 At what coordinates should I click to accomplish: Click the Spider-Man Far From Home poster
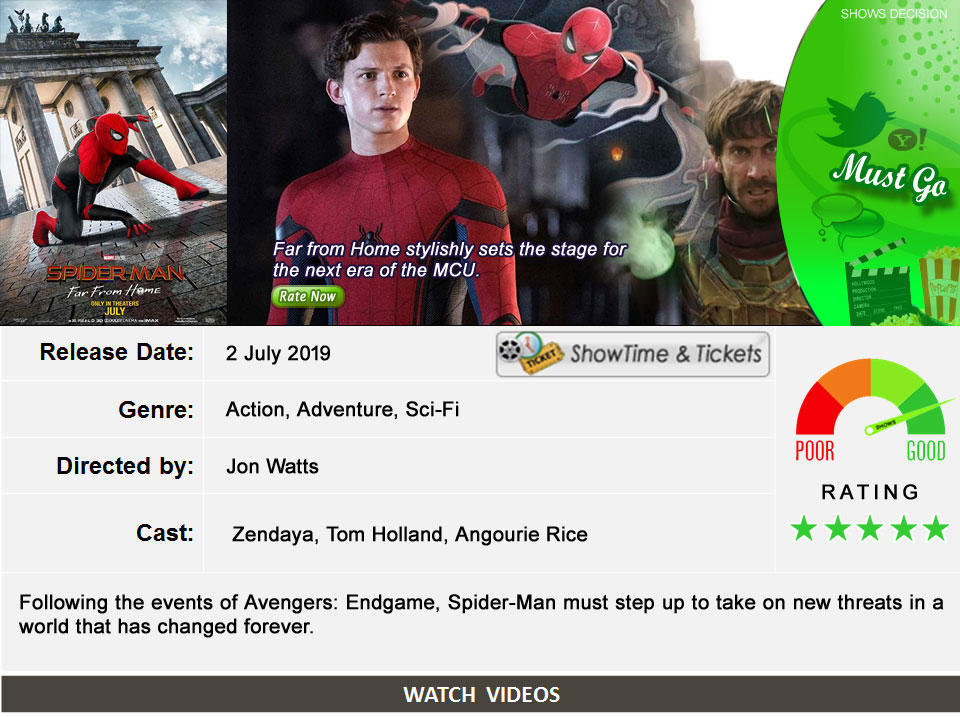[x=113, y=162]
